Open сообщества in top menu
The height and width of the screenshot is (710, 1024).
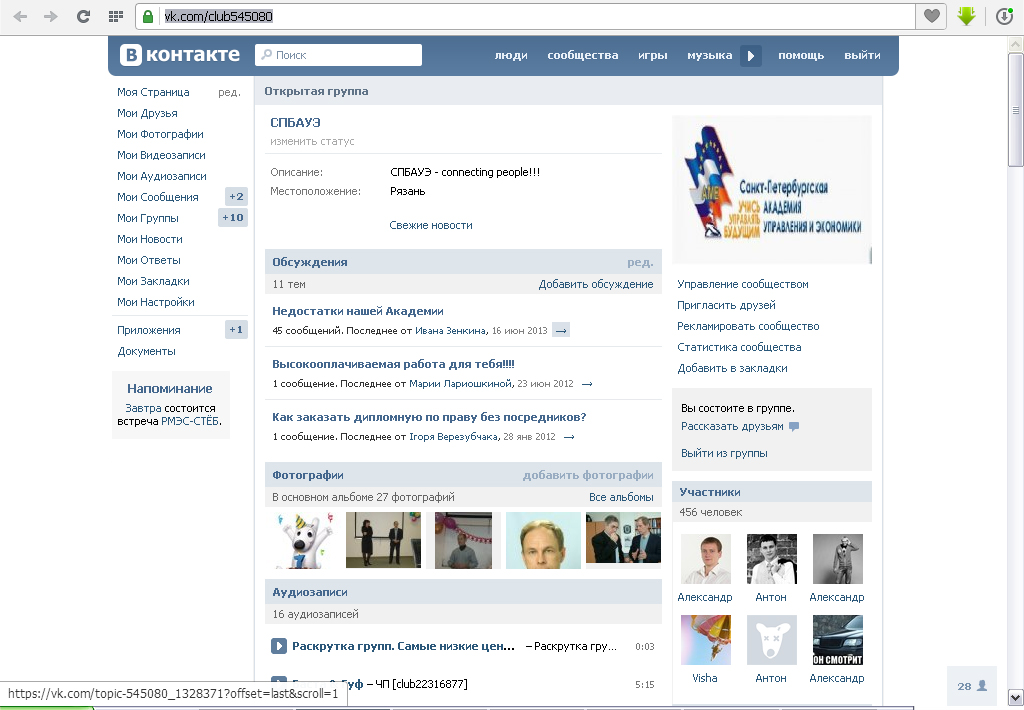coord(583,56)
